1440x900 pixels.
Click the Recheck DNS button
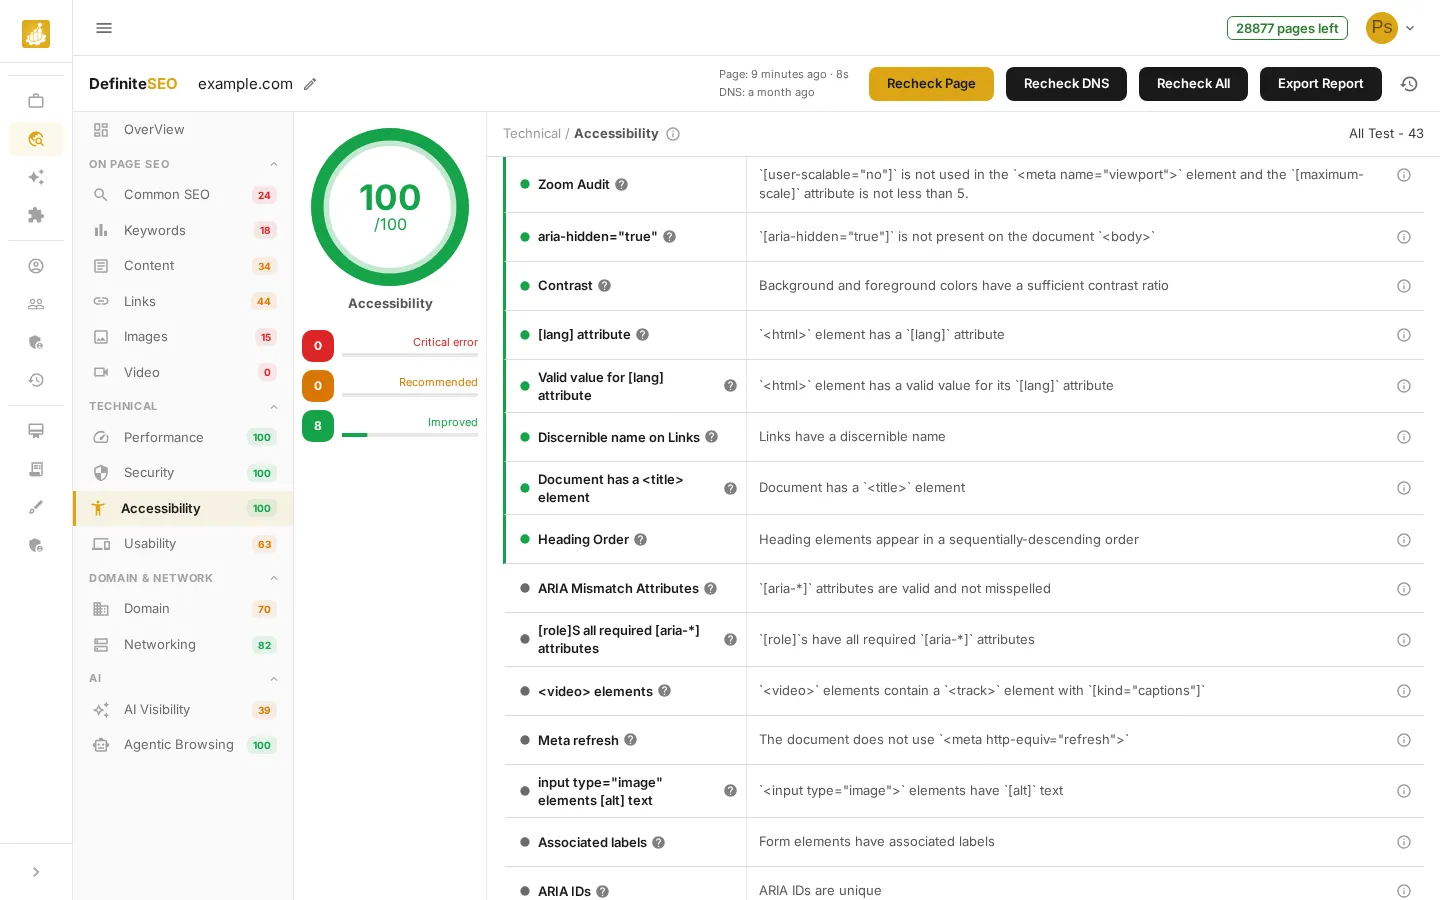(x=1066, y=84)
